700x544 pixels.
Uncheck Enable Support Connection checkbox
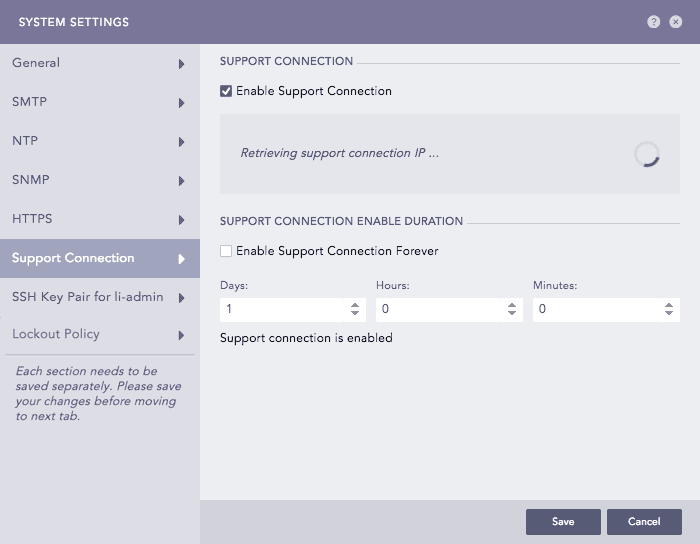pos(226,91)
